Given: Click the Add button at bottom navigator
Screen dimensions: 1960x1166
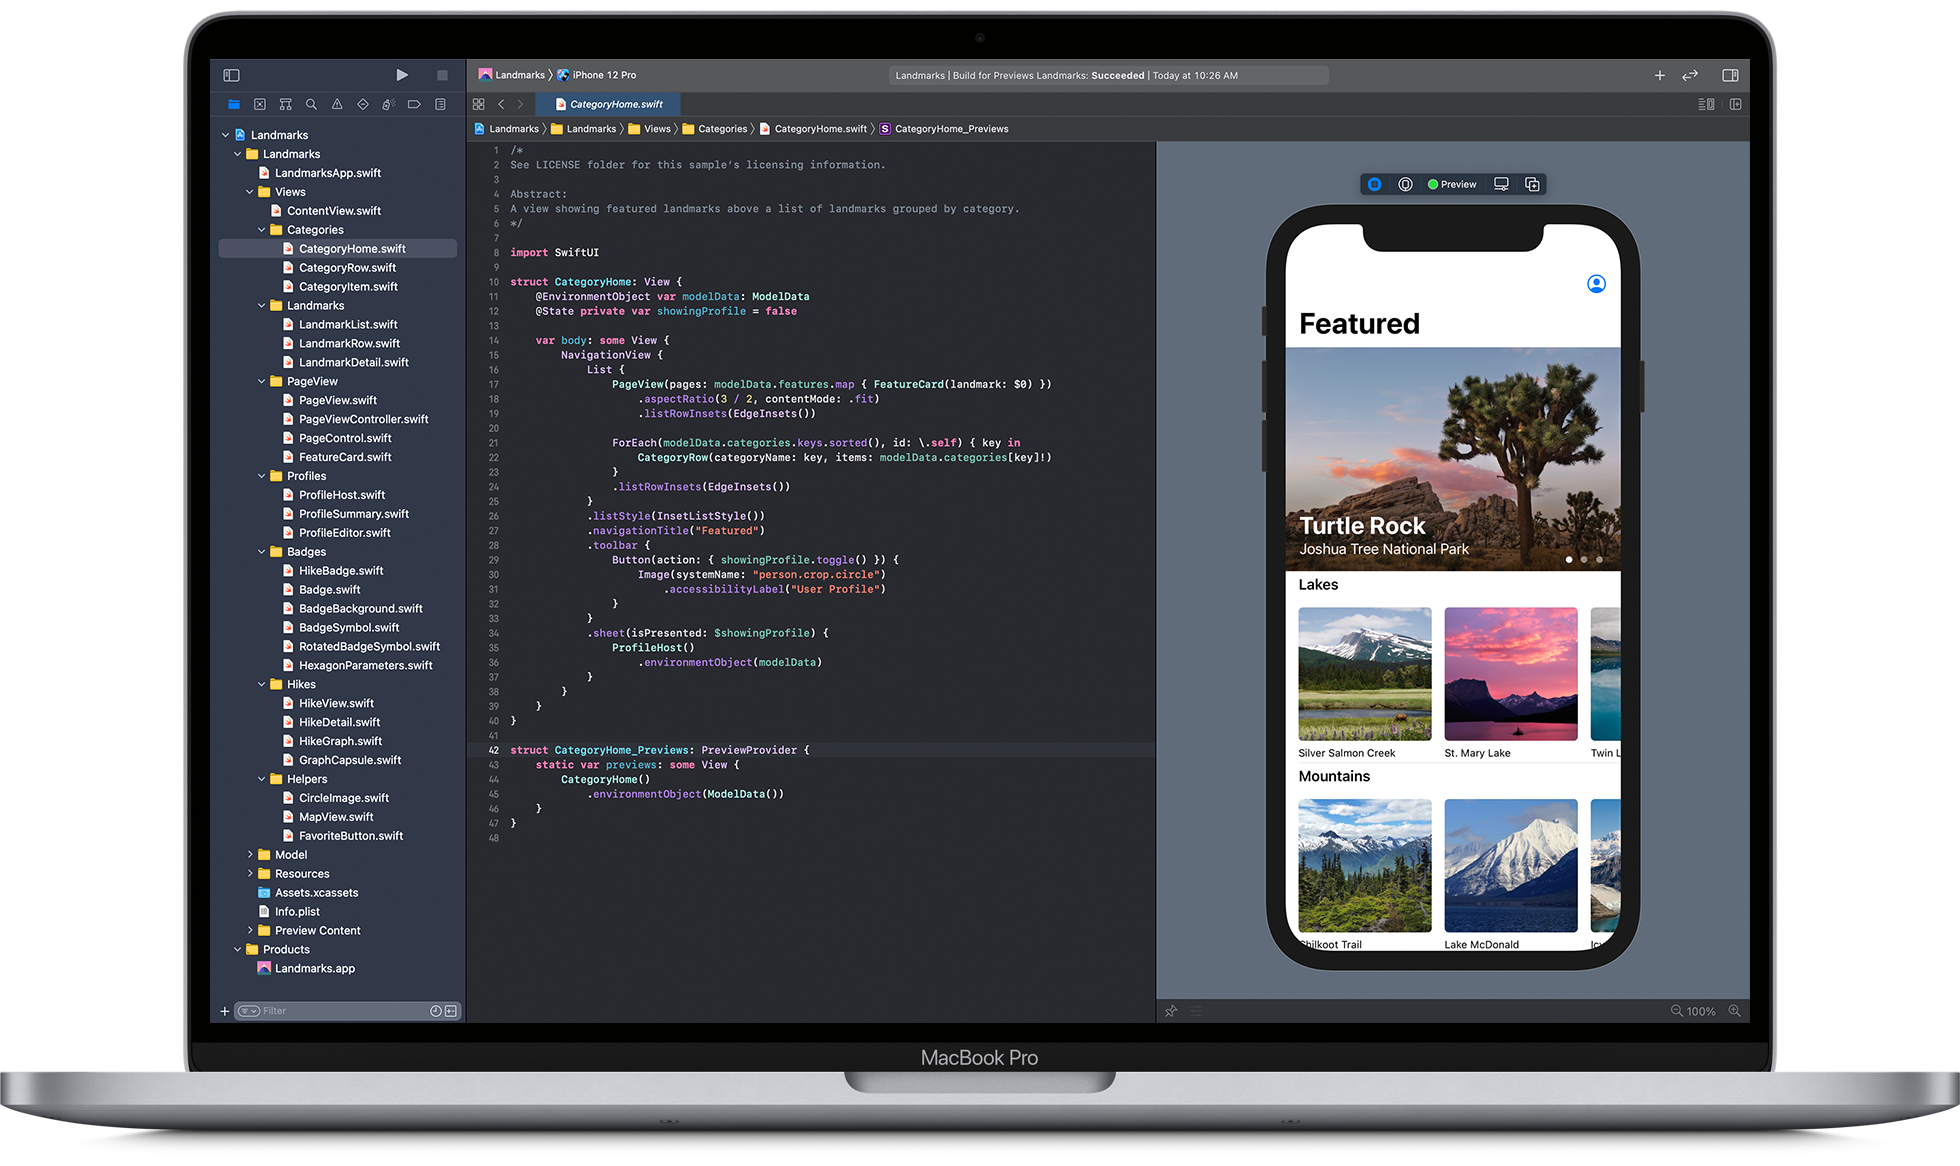Looking at the screenshot, I should (x=222, y=1011).
